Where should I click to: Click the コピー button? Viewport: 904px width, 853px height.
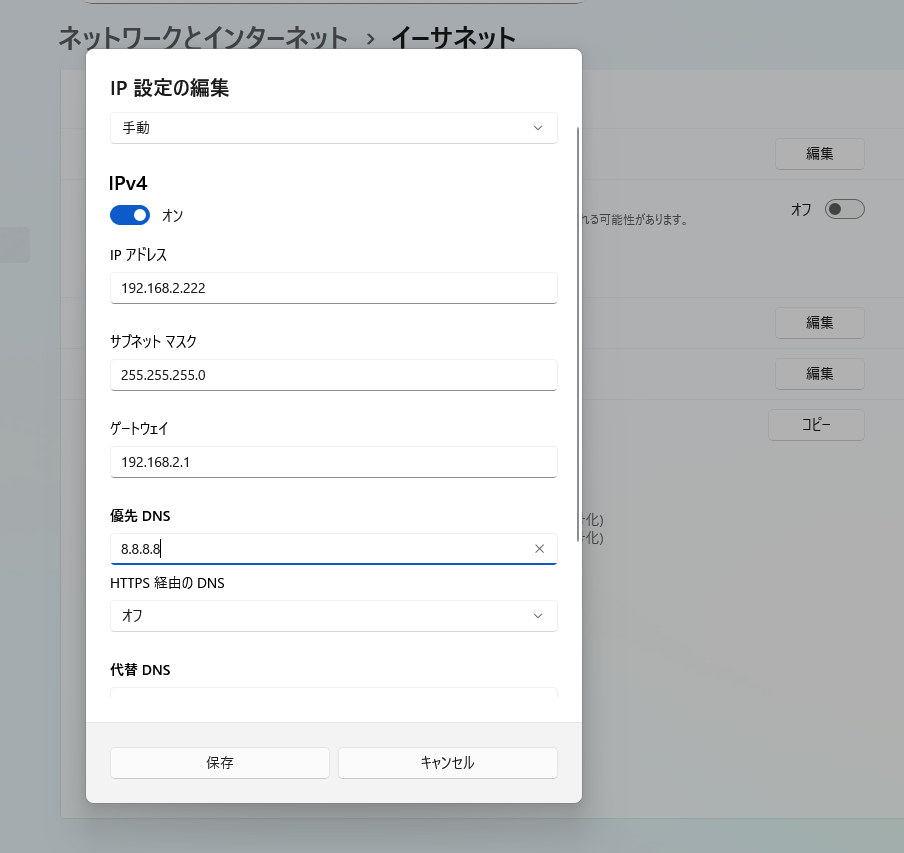(x=816, y=425)
